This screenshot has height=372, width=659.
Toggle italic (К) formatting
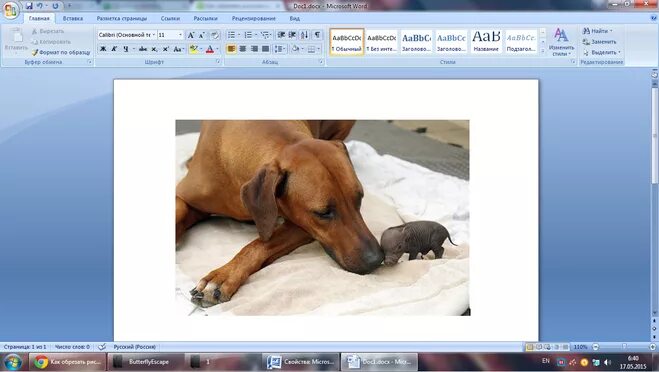click(x=114, y=49)
